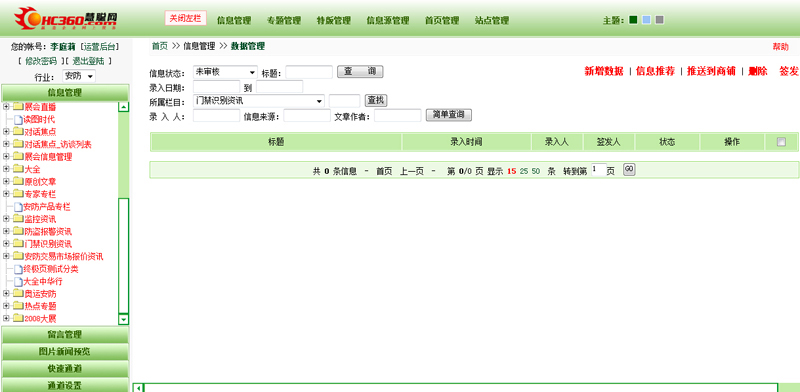The width and height of the screenshot is (800, 392).
Task: Click the 新增数据 link
Action: 604,71
